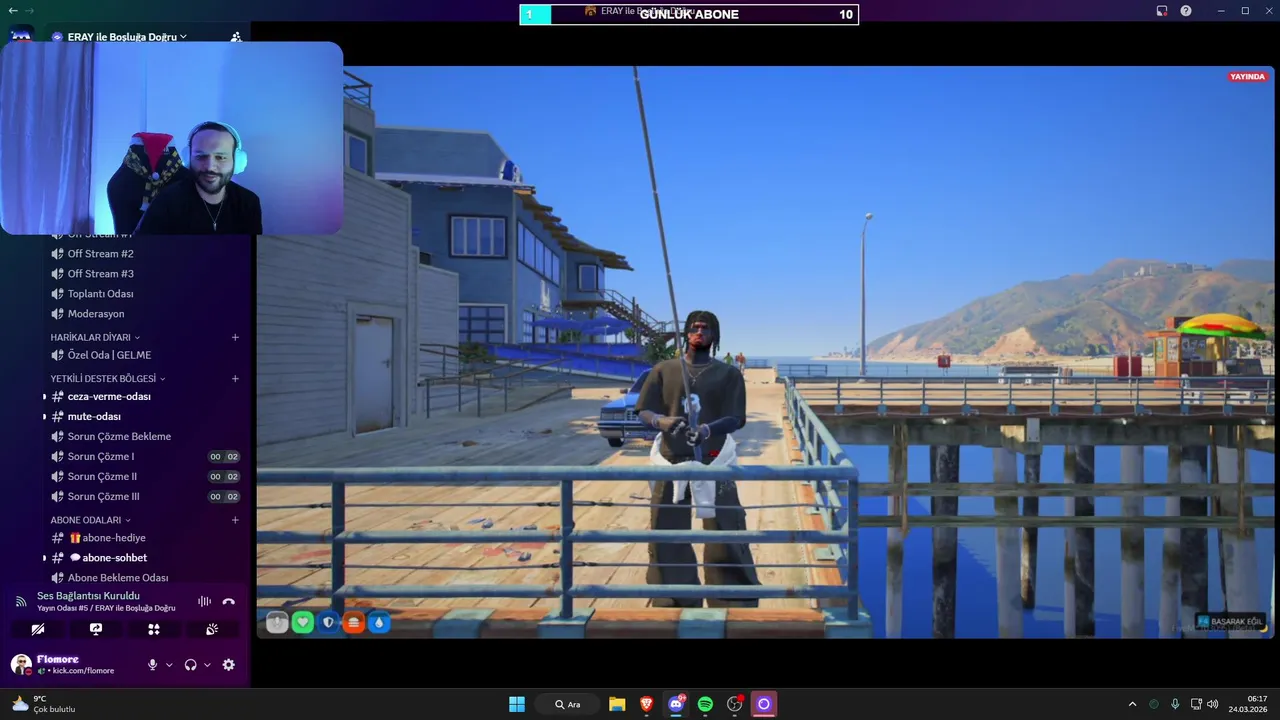Join Özel Oda | GELME voice channel
The image size is (1280, 720).
pyautogui.click(x=145, y=355)
